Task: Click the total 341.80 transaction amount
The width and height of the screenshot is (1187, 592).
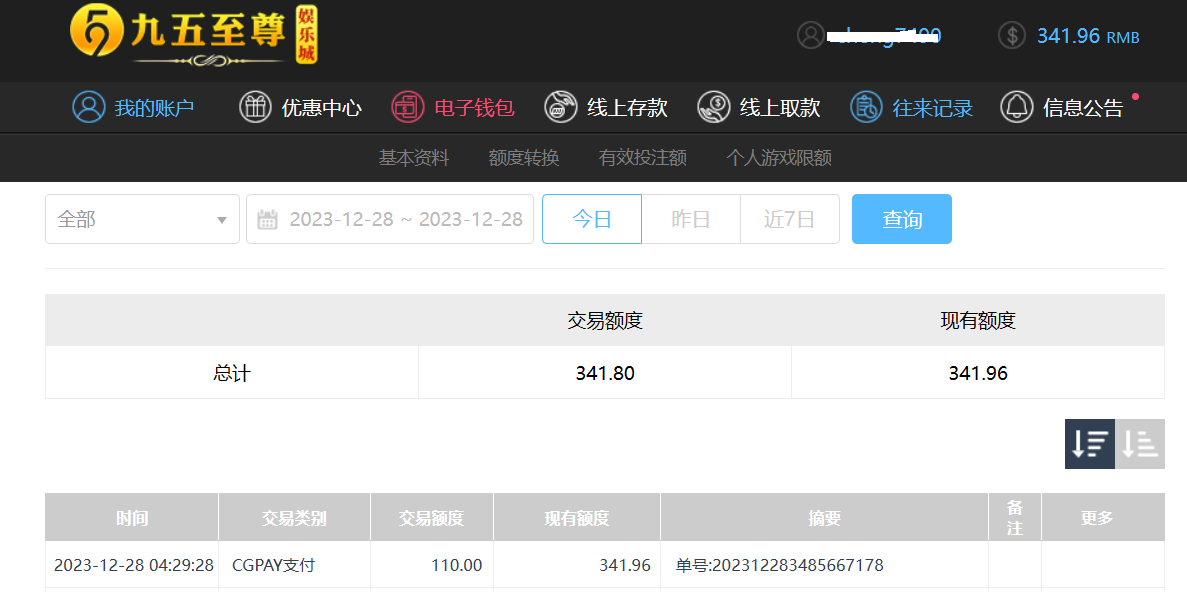Action: pyautogui.click(x=605, y=373)
